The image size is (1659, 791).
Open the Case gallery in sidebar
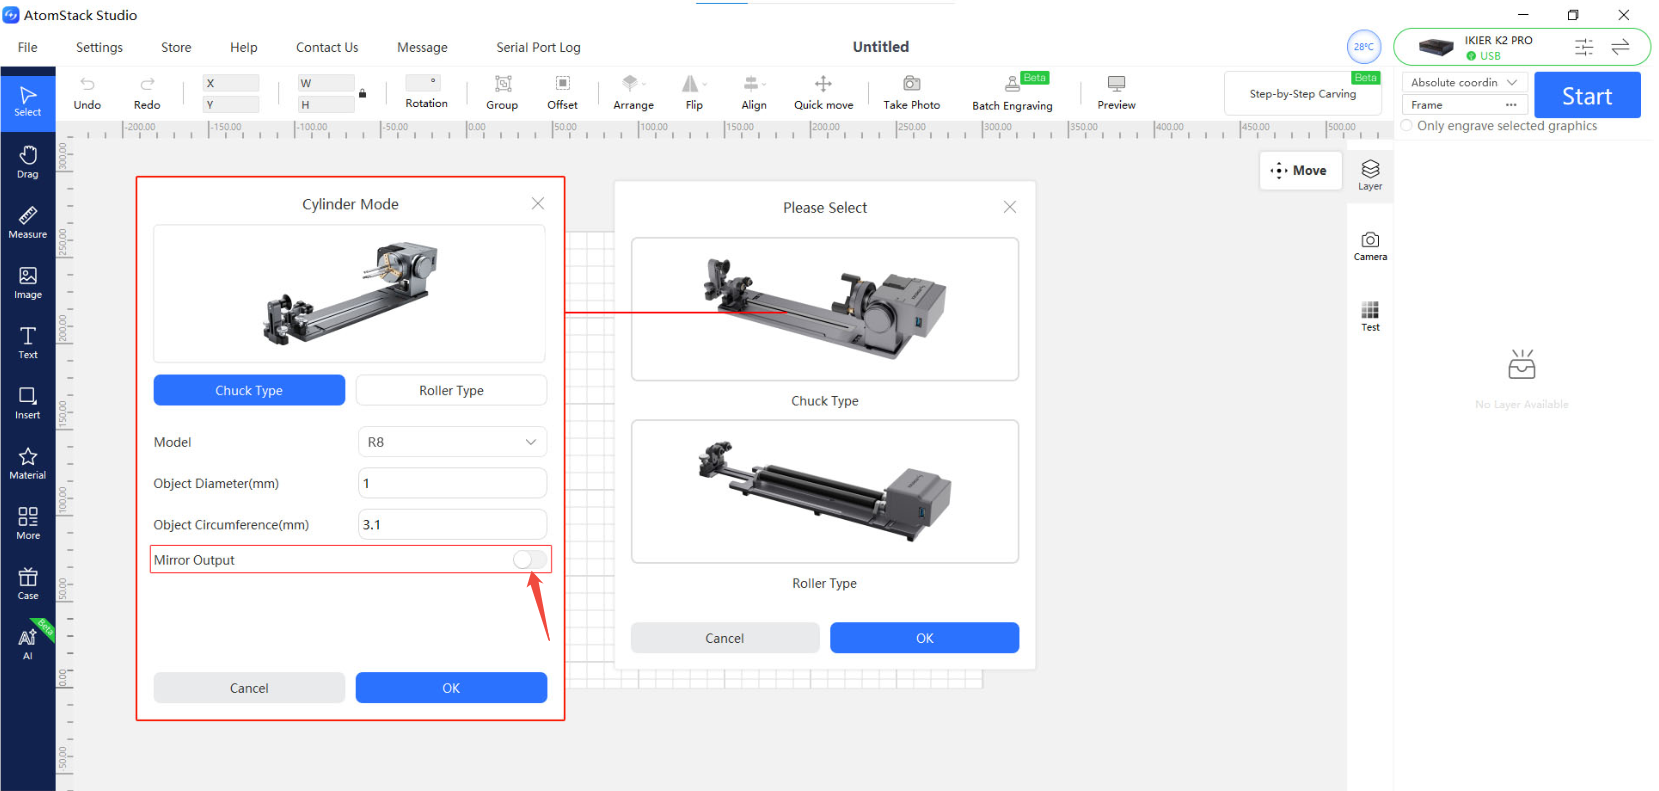click(x=28, y=583)
